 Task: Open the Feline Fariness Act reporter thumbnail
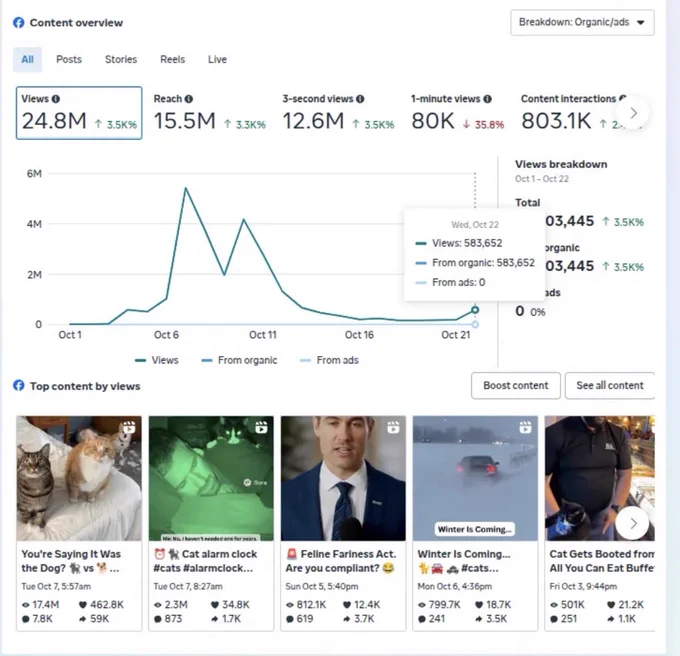343,478
